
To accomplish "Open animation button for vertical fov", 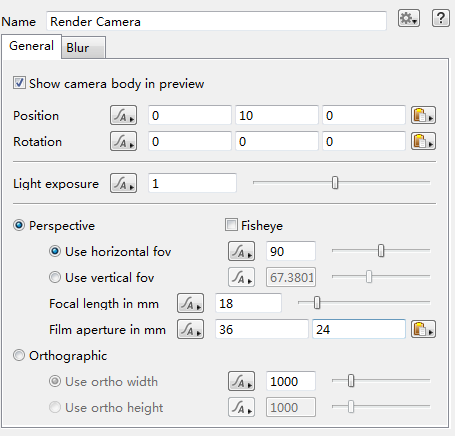I will tap(241, 277).
